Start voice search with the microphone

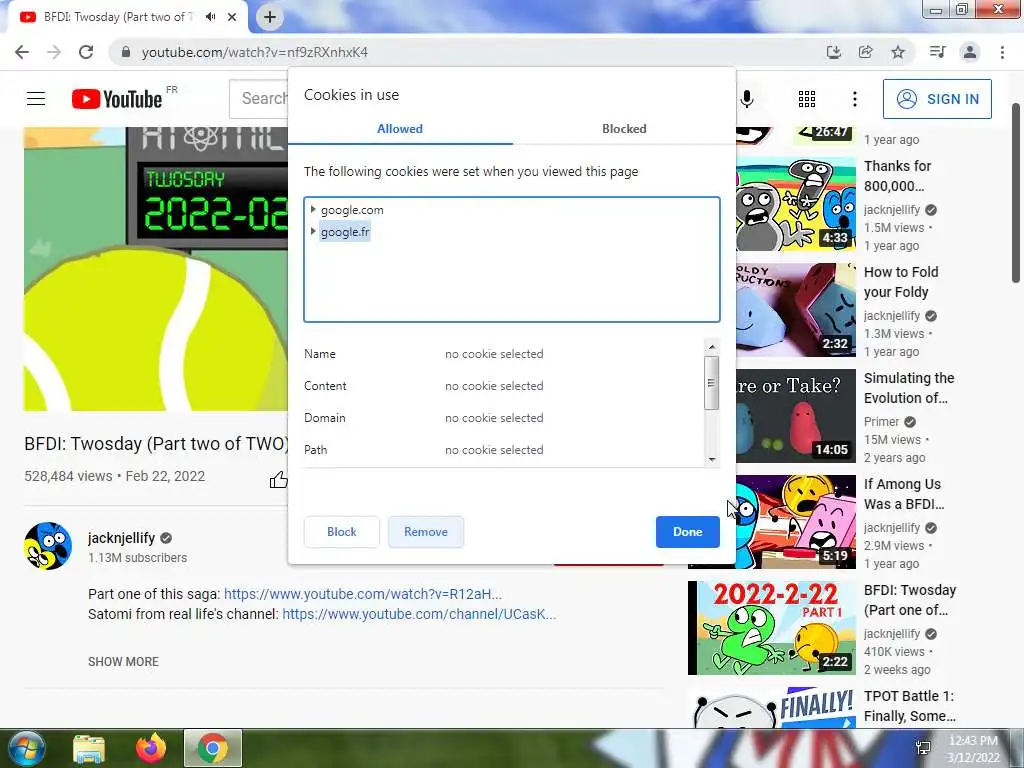[746, 99]
